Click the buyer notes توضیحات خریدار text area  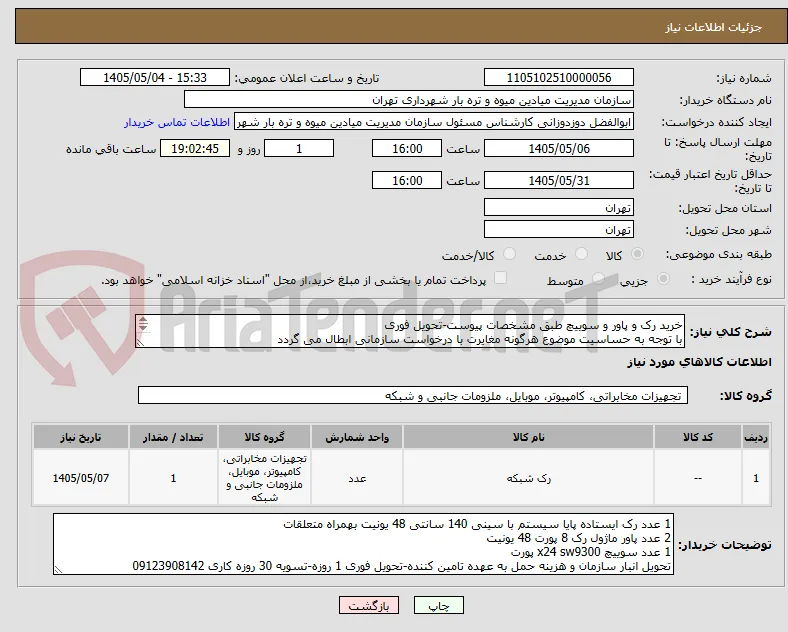(x=363, y=545)
